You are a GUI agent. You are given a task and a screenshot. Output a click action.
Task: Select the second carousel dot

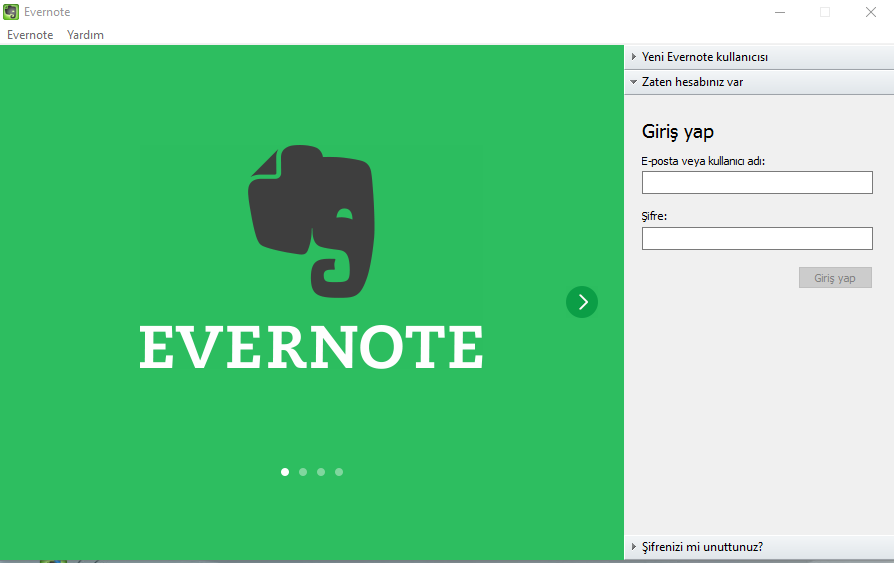(303, 472)
